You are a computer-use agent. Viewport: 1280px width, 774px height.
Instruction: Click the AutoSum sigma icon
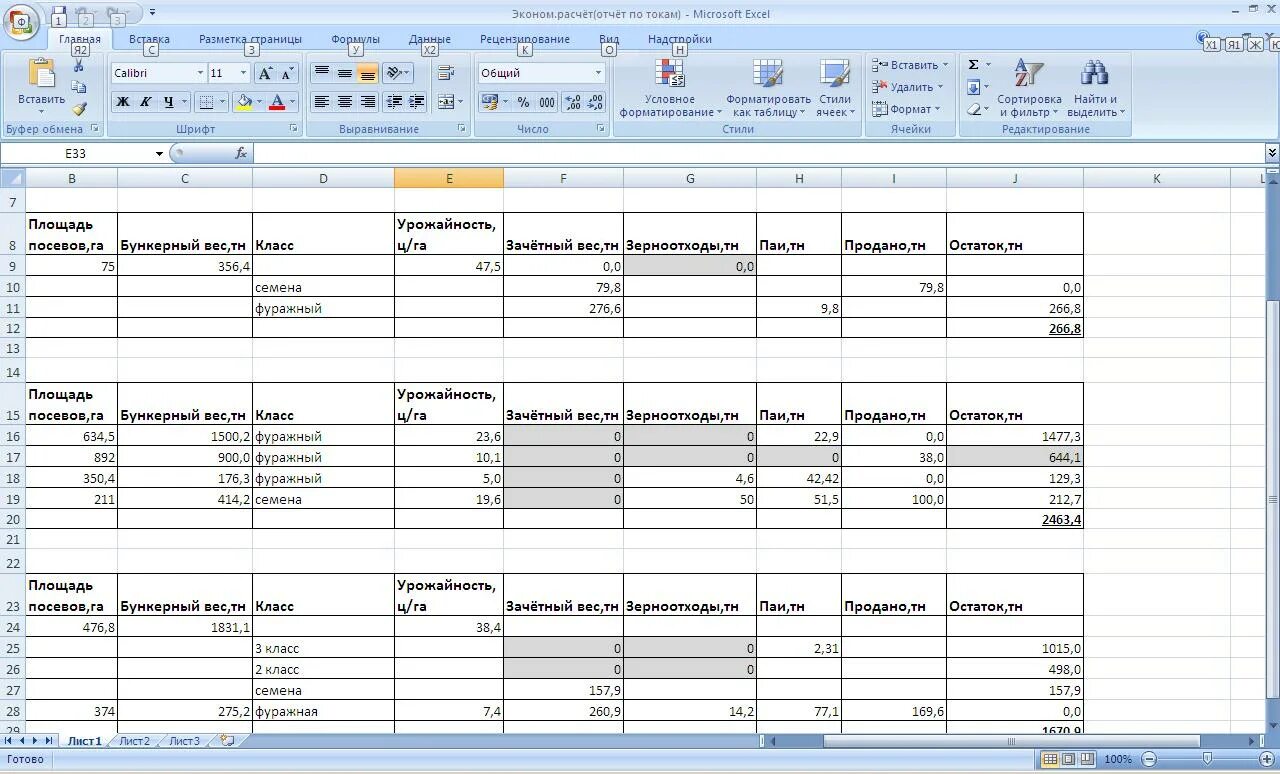[973, 65]
